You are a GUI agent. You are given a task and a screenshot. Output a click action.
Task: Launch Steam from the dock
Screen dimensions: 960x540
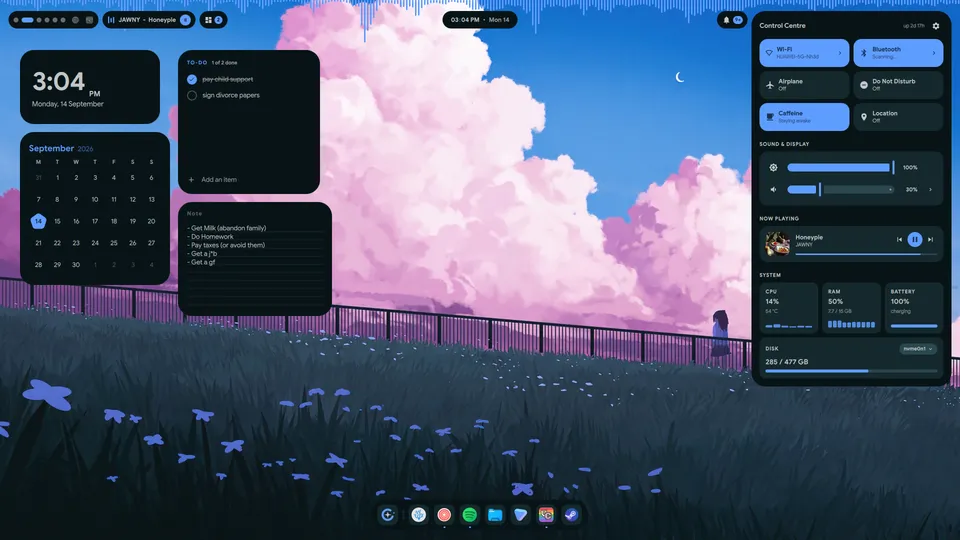(571, 515)
